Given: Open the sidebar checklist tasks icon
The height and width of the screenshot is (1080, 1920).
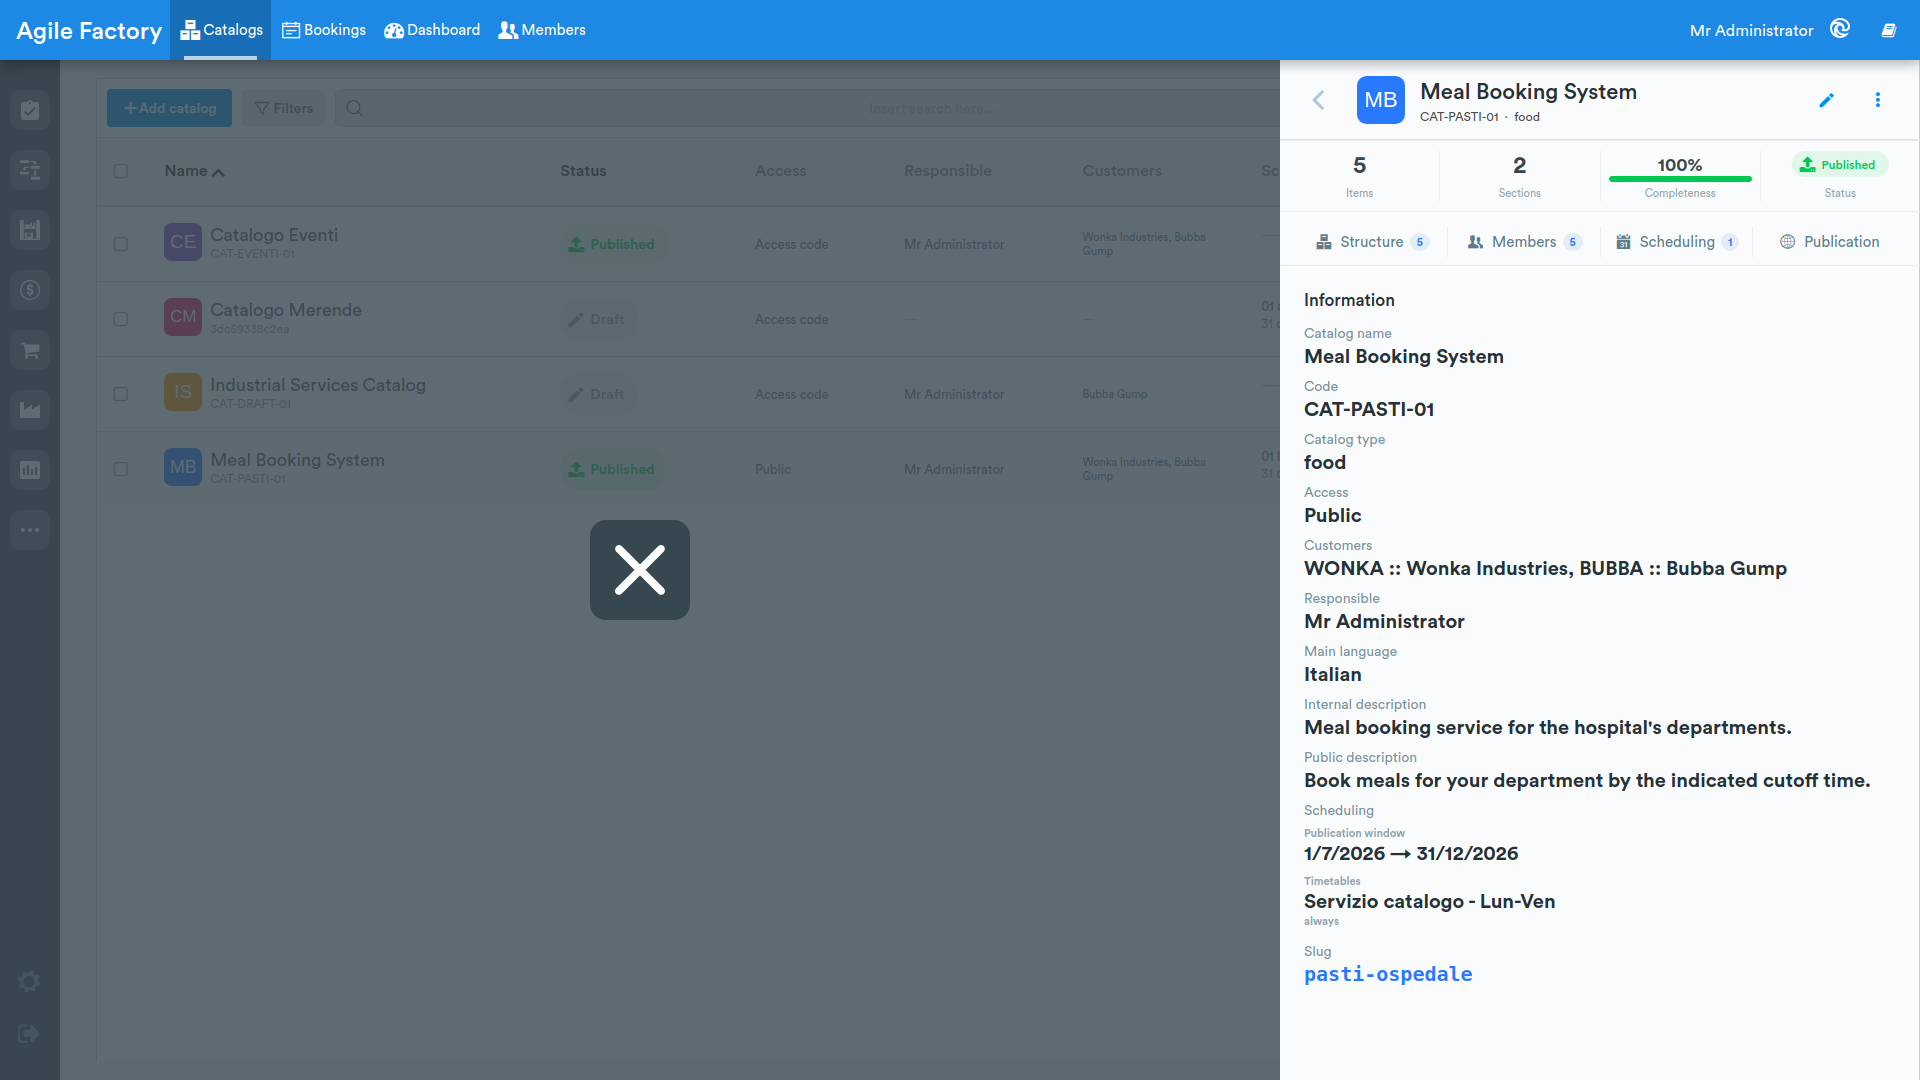Looking at the screenshot, I should click(30, 110).
